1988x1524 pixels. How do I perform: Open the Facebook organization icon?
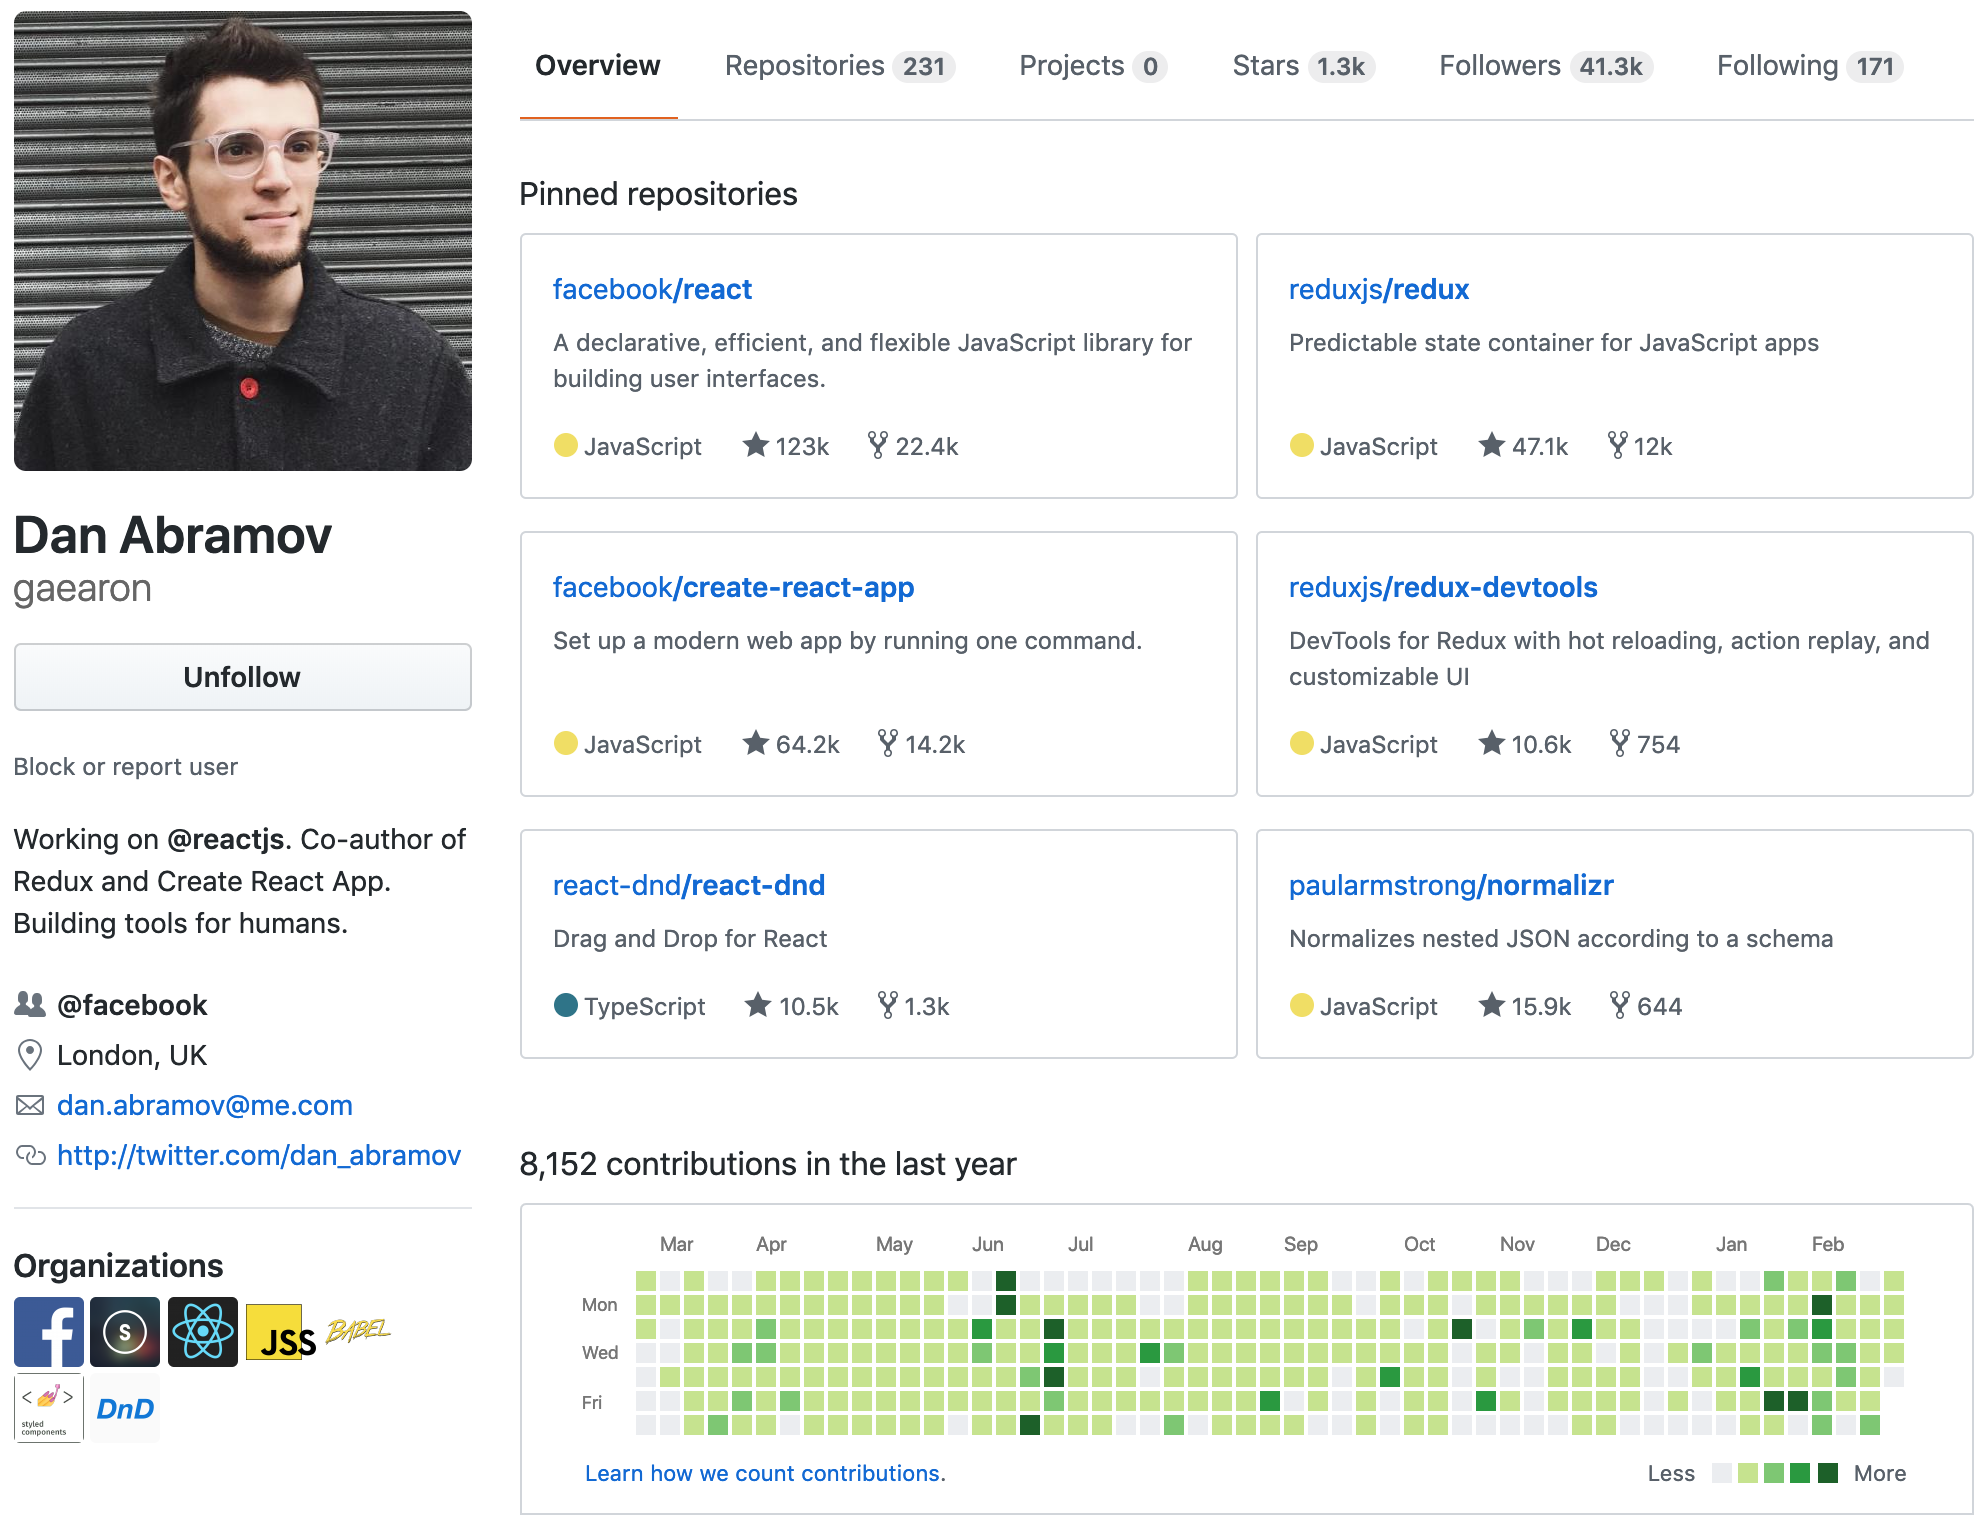[x=48, y=1331]
